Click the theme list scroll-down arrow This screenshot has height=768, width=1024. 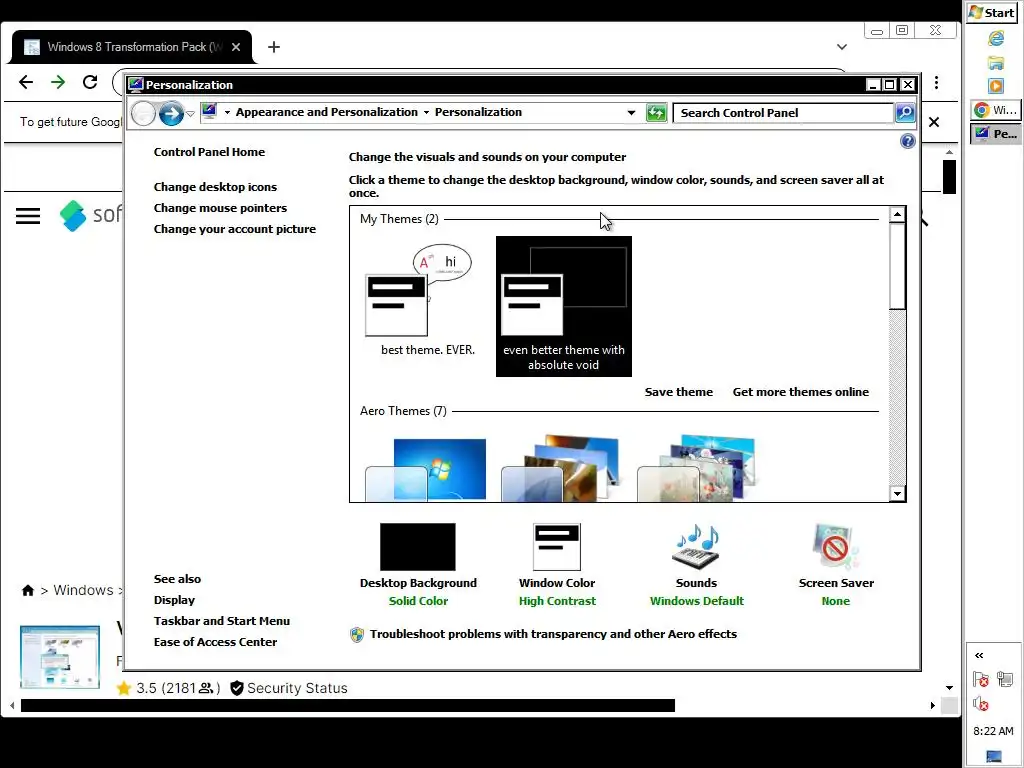click(897, 494)
